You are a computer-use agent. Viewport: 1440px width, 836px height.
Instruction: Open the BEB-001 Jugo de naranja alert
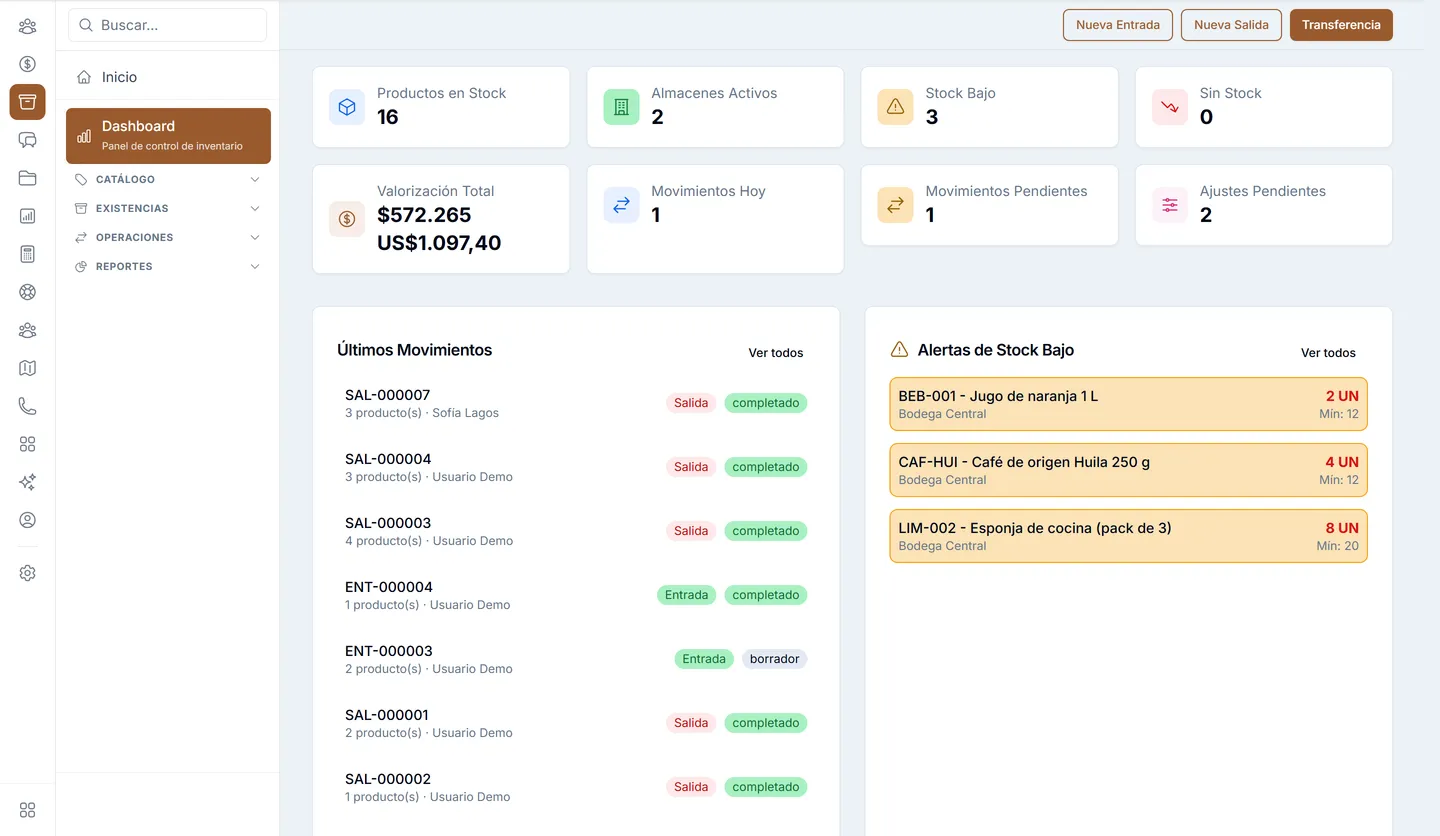[1128, 404]
